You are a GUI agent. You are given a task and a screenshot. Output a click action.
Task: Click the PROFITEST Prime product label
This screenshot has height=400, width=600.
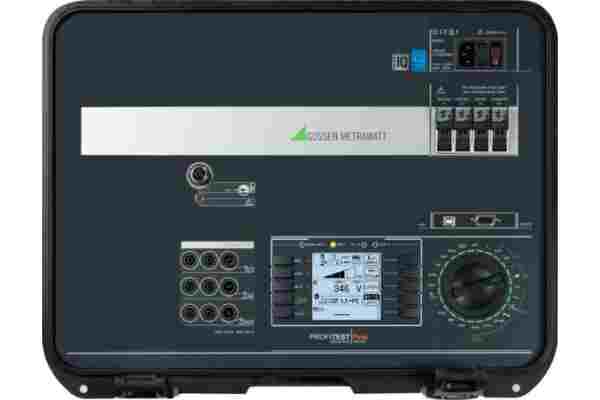(338, 337)
